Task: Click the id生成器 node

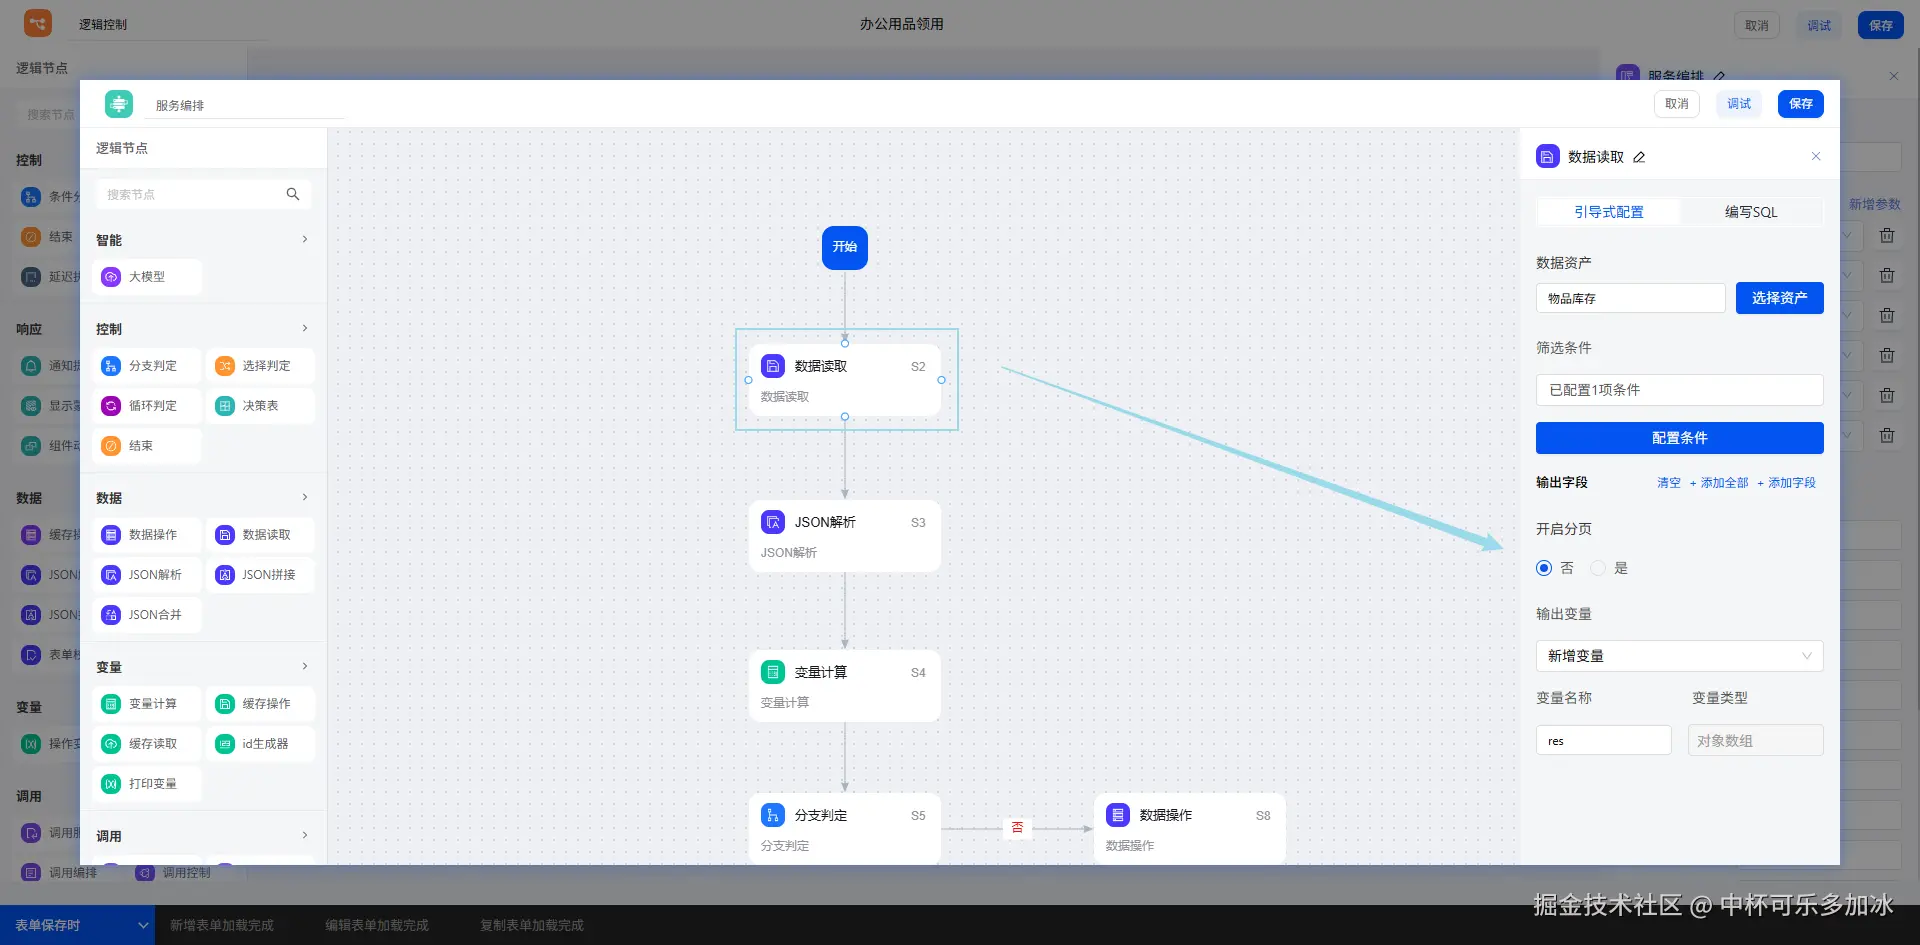Action: [261, 744]
